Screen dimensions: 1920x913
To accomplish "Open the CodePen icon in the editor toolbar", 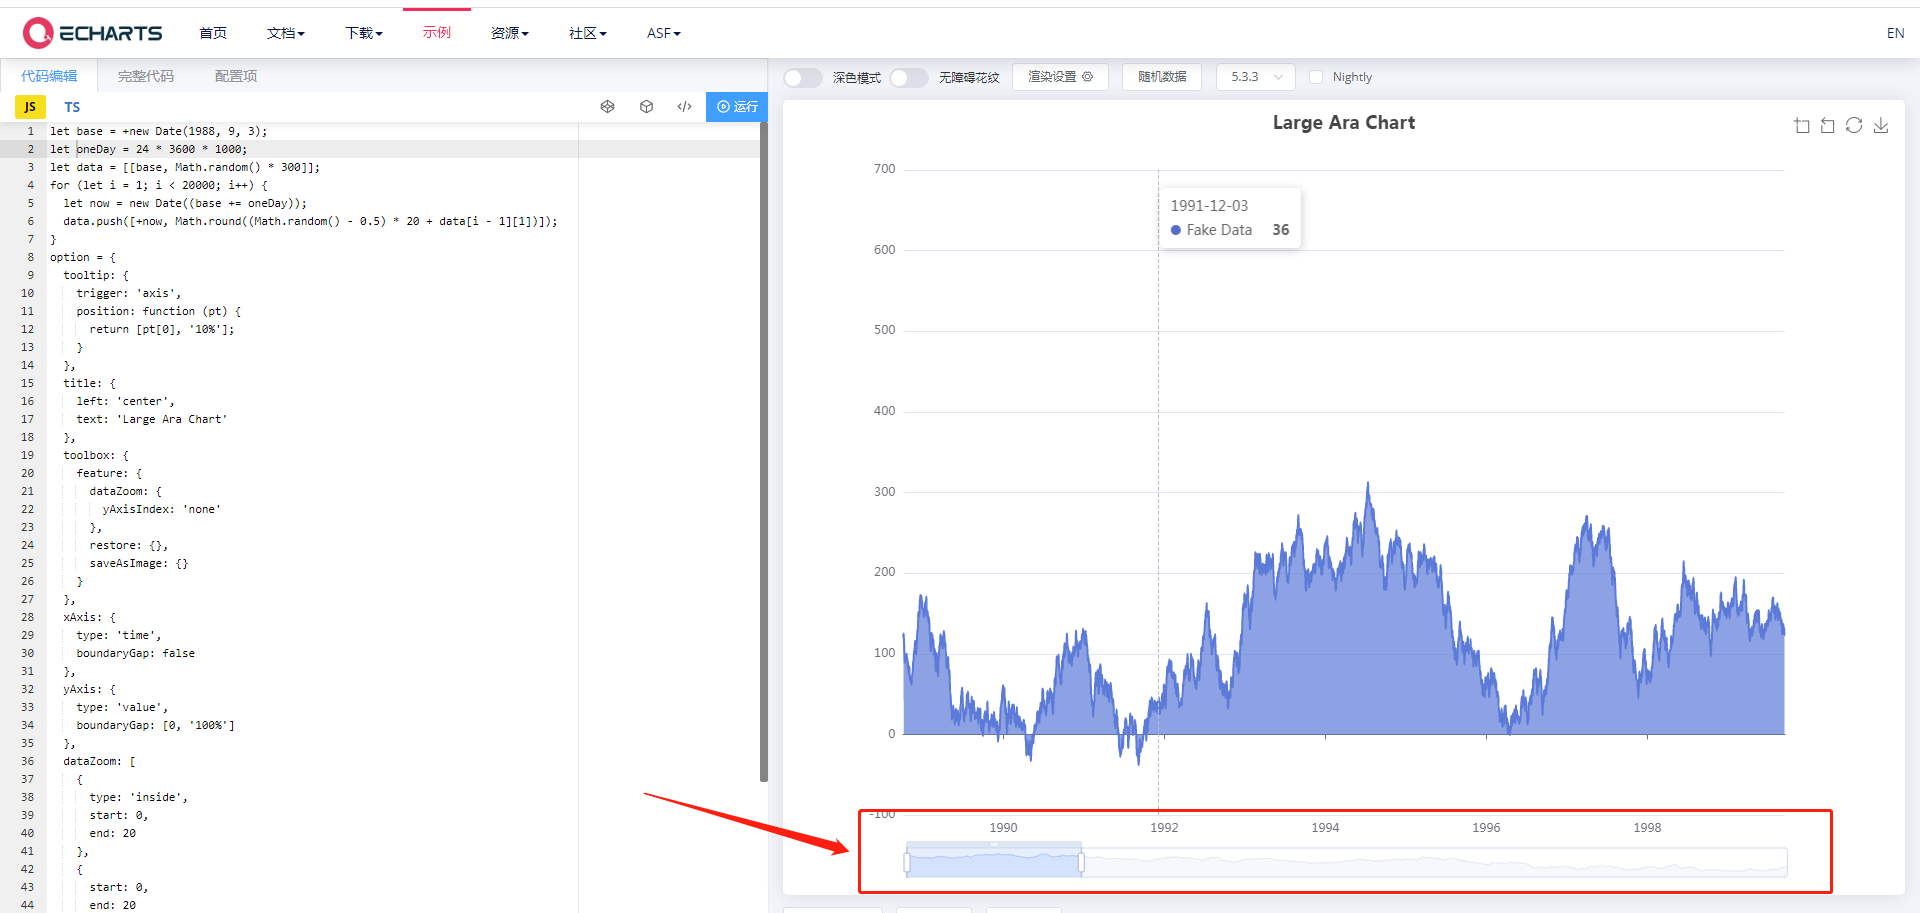I will [x=607, y=107].
